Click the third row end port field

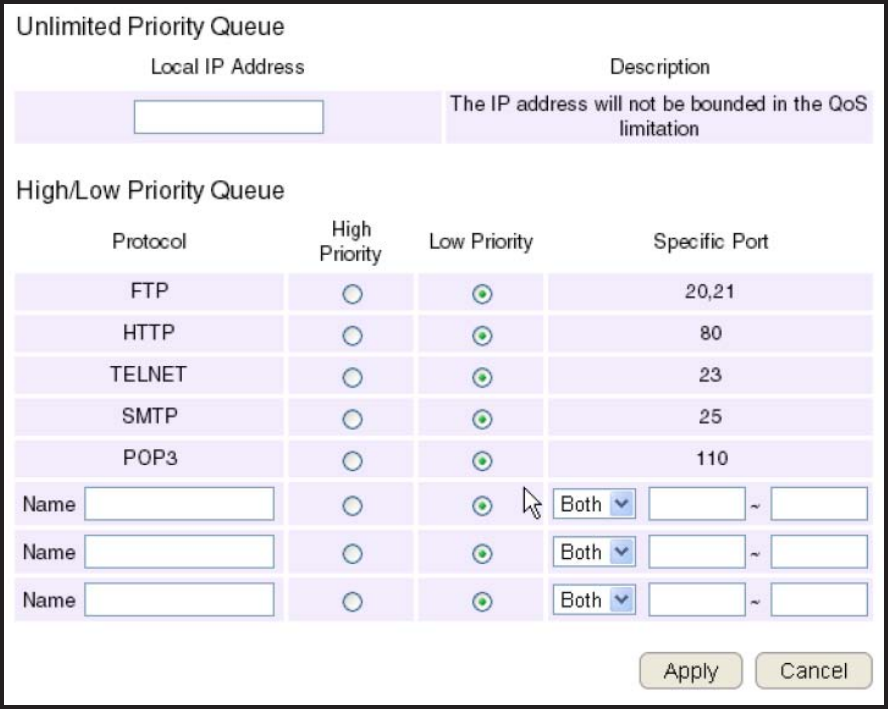coord(819,600)
